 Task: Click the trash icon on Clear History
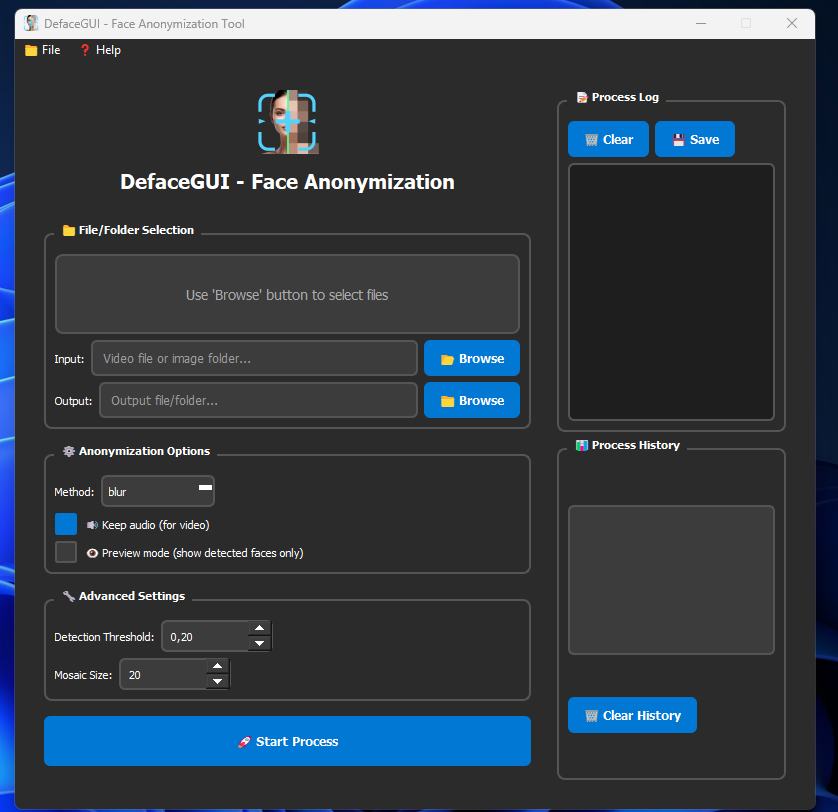pos(591,716)
